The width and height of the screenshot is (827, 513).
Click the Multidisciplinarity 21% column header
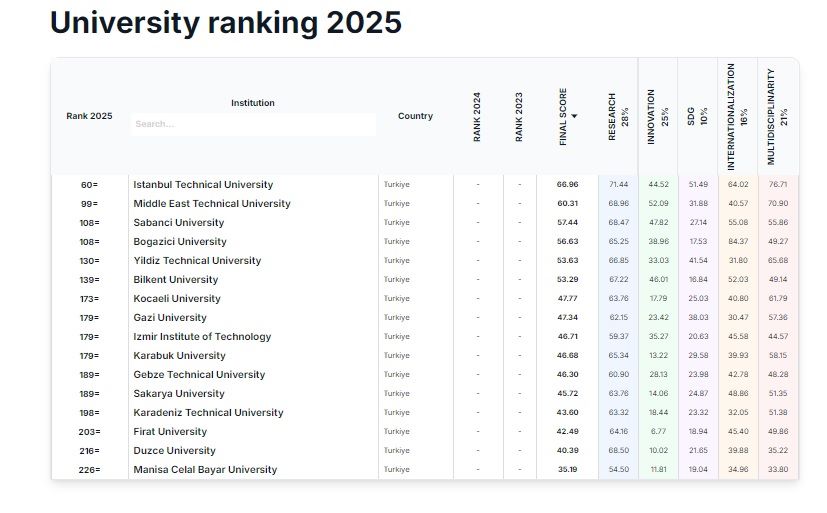tap(777, 116)
